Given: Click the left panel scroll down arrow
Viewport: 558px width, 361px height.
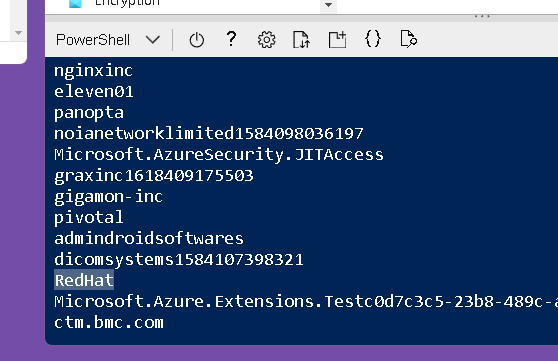Looking at the screenshot, I should coord(19,33).
